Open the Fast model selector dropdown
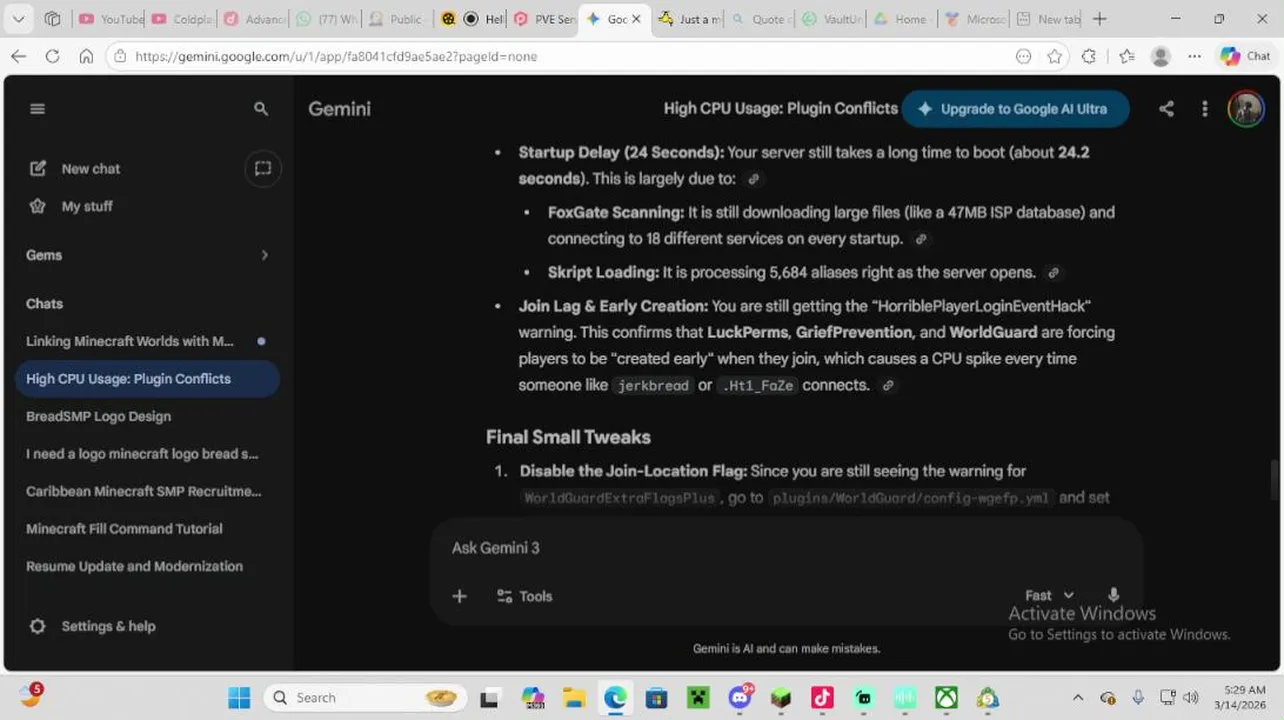This screenshot has width=1284, height=720. coord(1049,595)
